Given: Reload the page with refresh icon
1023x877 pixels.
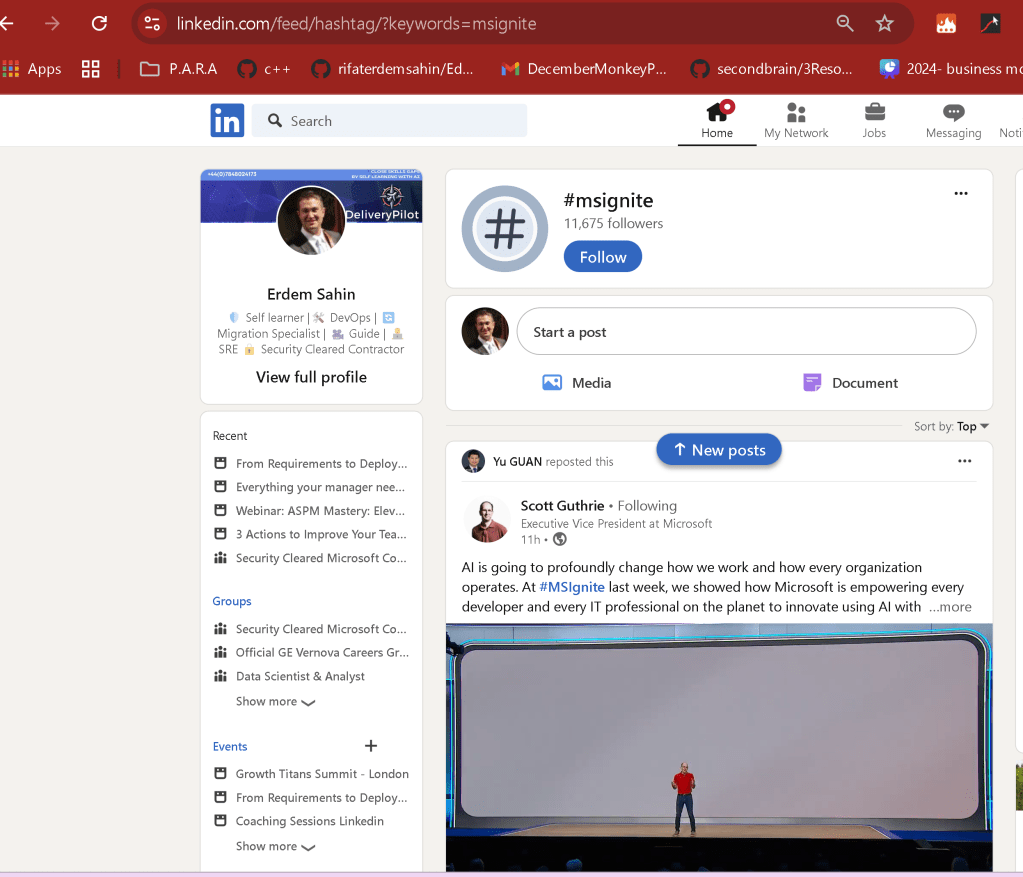Looking at the screenshot, I should pos(99,23).
